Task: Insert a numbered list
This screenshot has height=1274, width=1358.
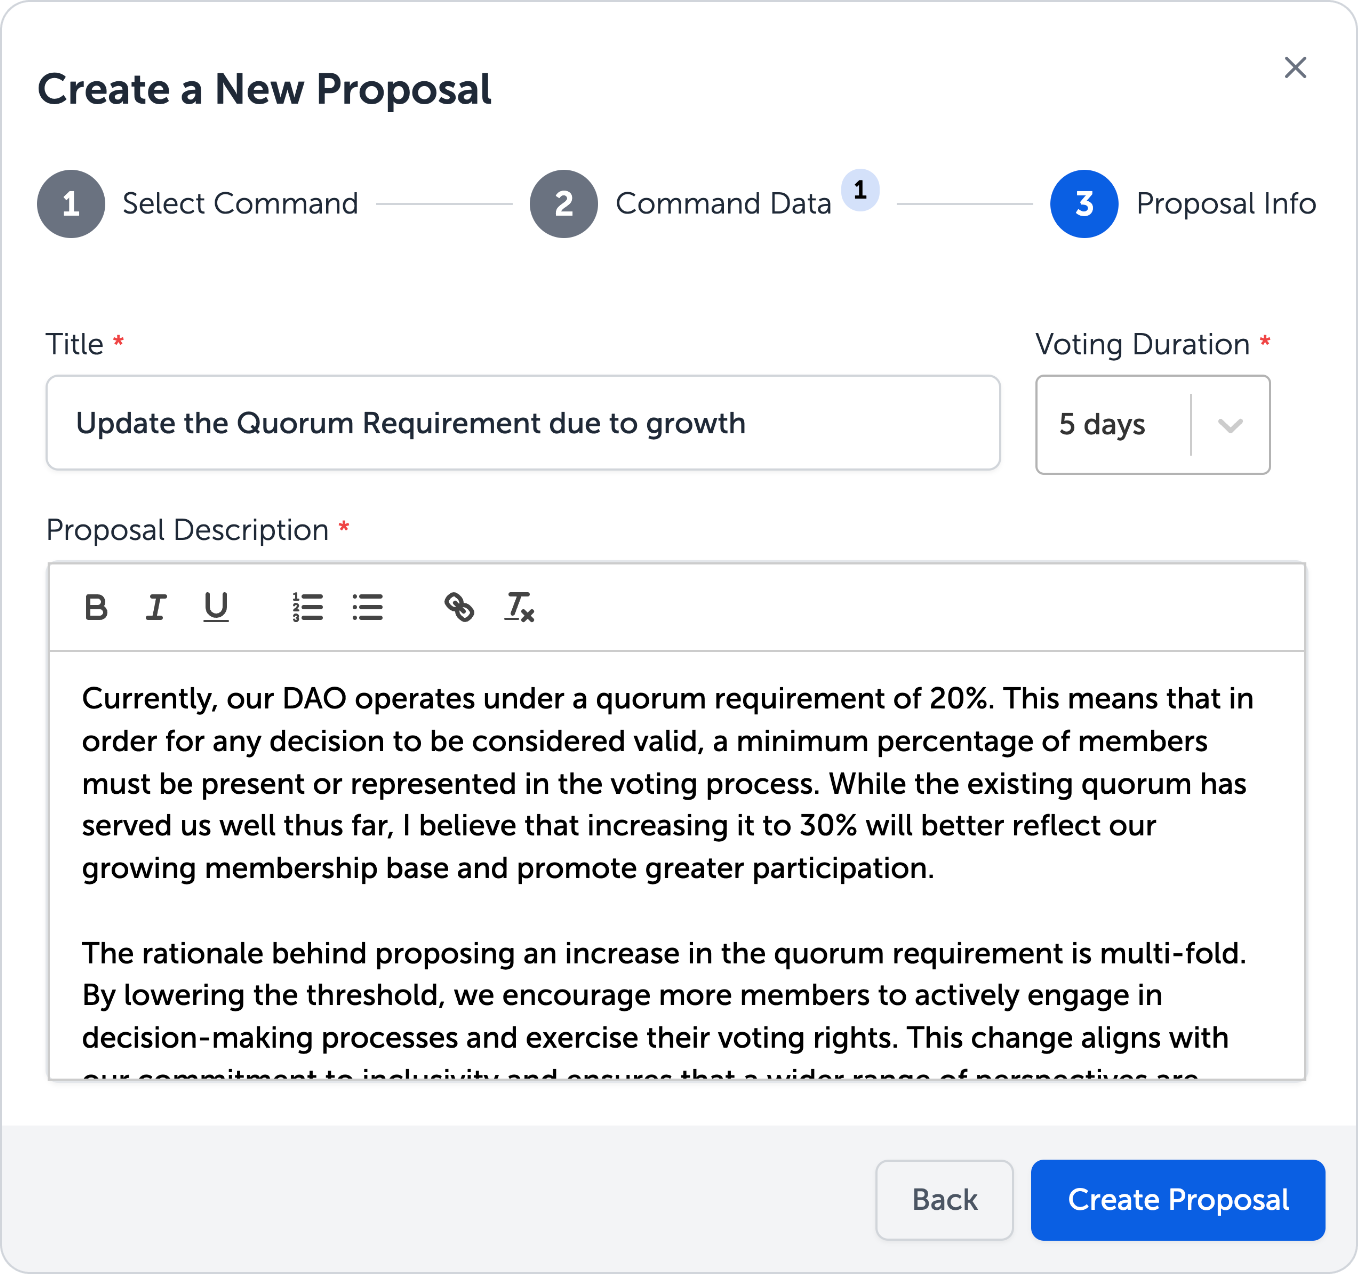Action: [307, 607]
